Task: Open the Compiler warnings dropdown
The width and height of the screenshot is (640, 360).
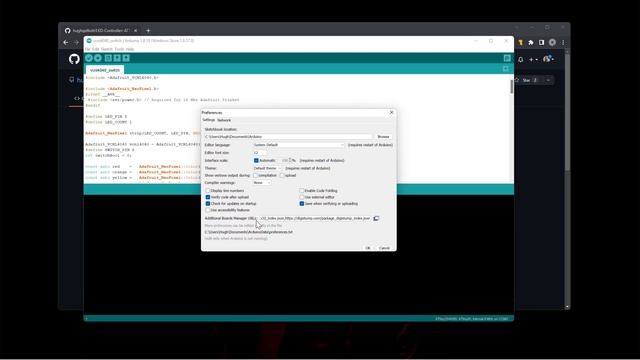Action: 262,183
